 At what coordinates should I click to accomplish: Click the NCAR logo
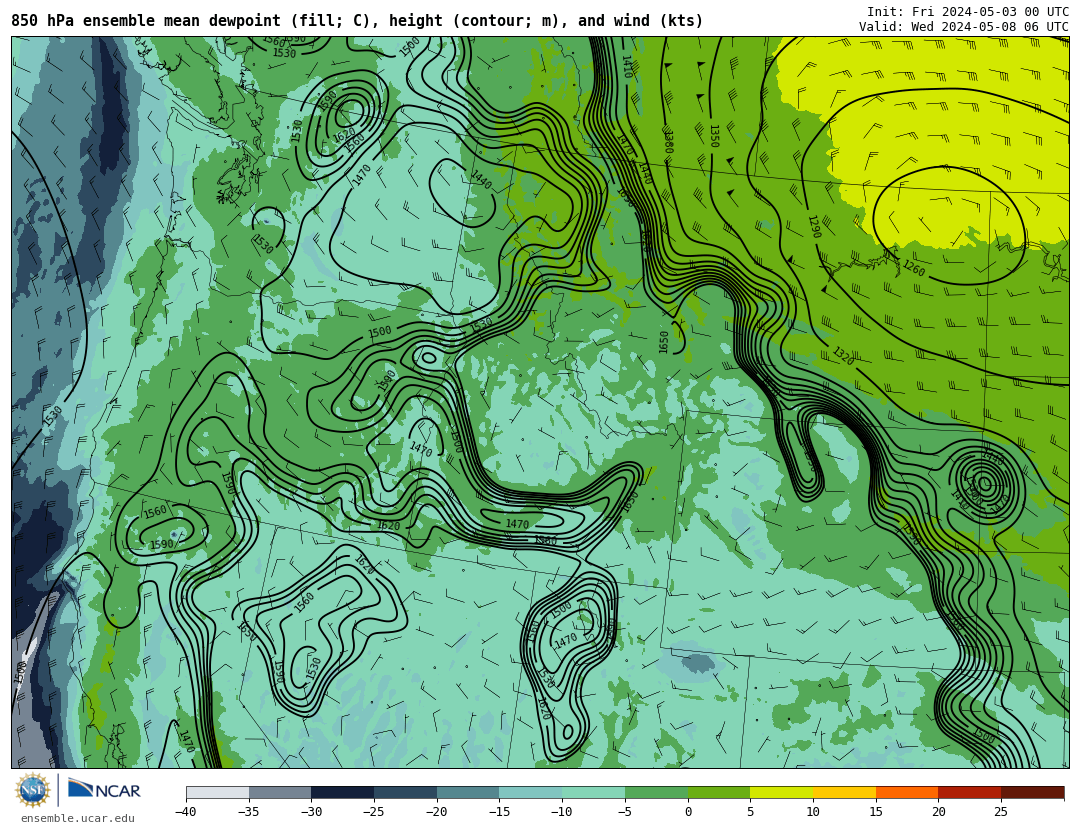click(104, 790)
